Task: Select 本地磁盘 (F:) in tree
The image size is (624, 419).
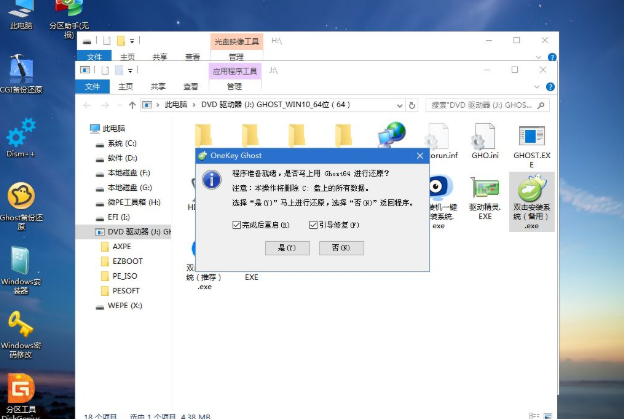Action: (123, 173)
